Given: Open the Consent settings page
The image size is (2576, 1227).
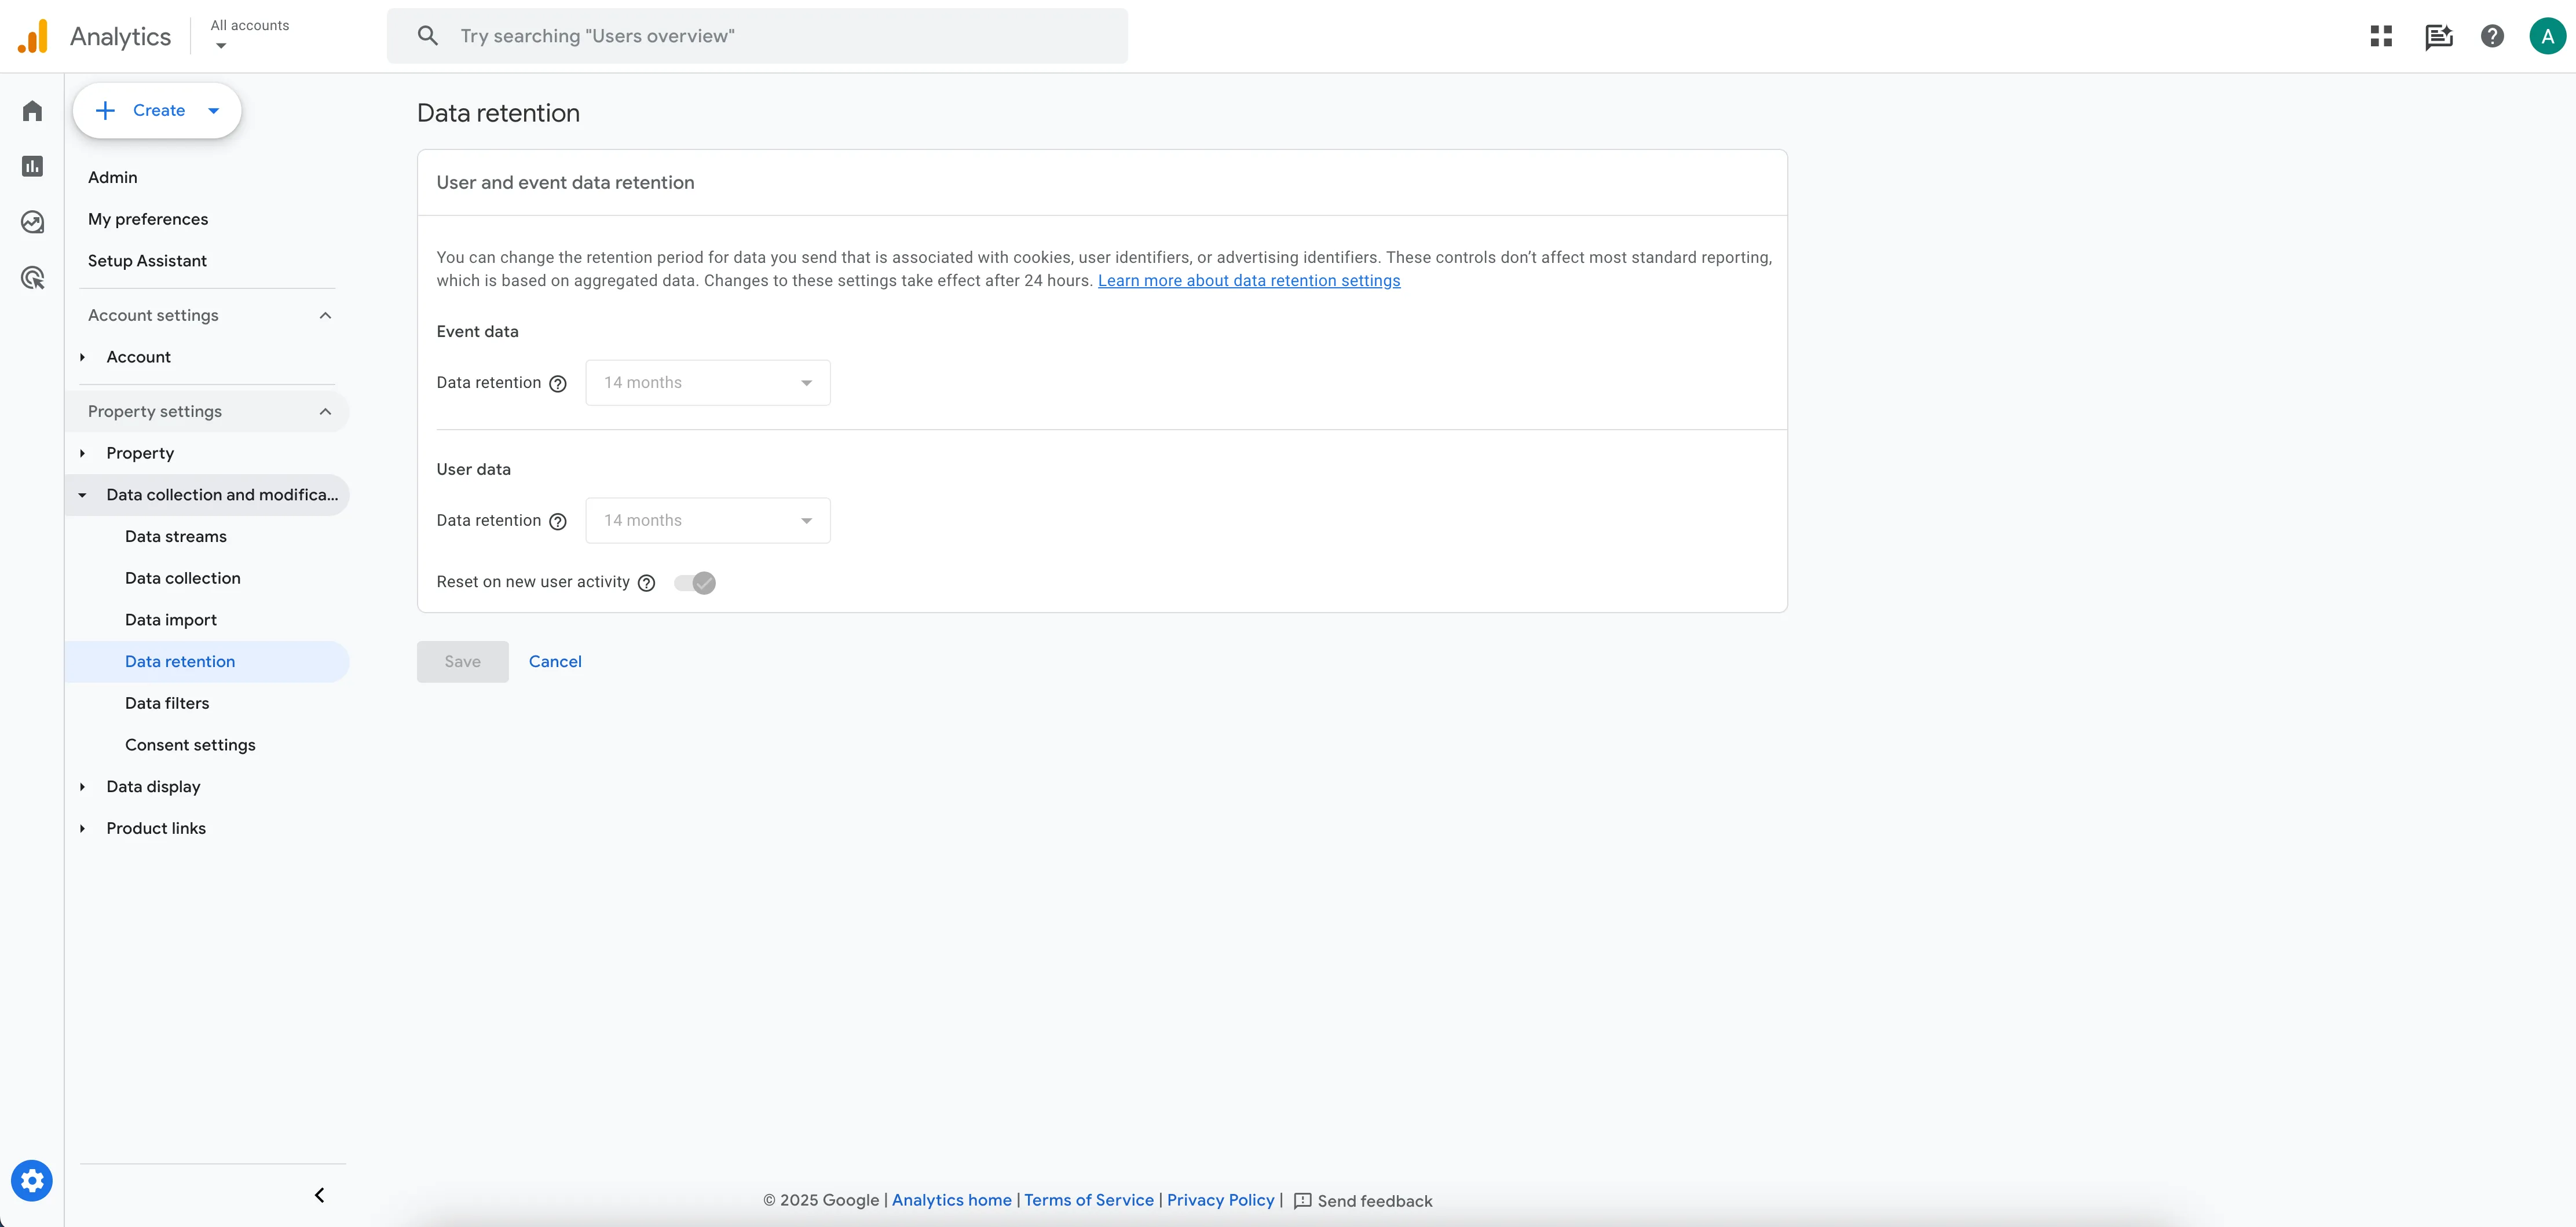Looking at the screenshot, I should point(190,745).
